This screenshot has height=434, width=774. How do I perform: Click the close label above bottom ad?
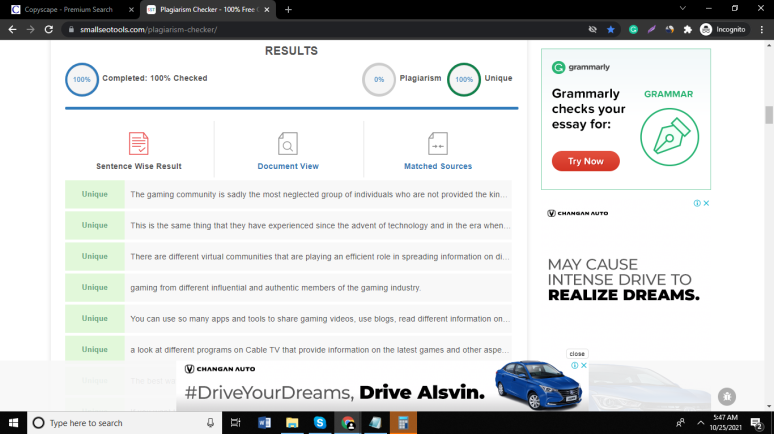(x=577, y=354)
